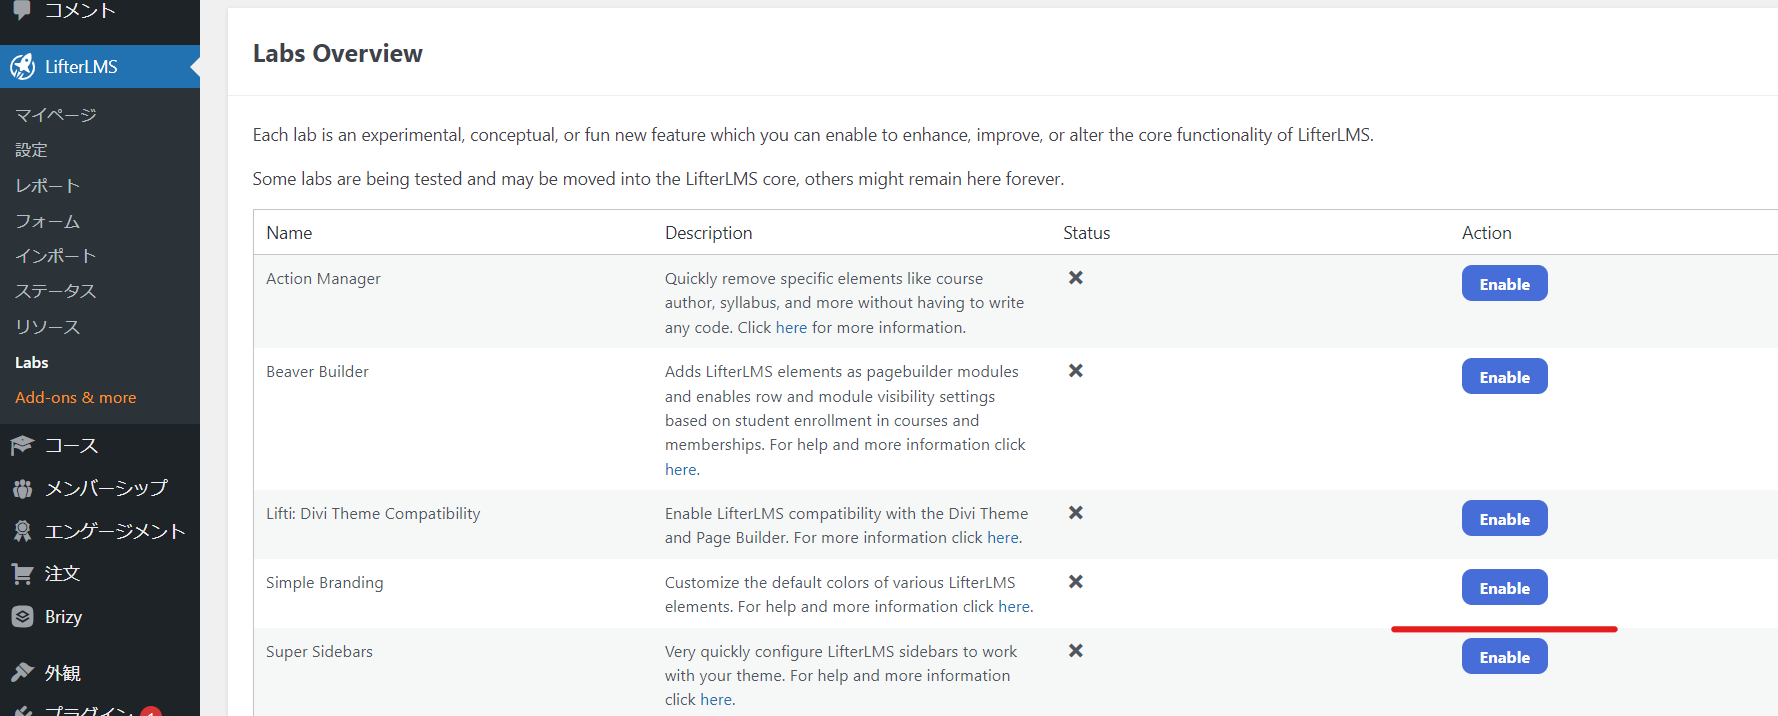Click the Memberships group icon
The width and height of the screenshot is (1778, 716).
(22, 488)
